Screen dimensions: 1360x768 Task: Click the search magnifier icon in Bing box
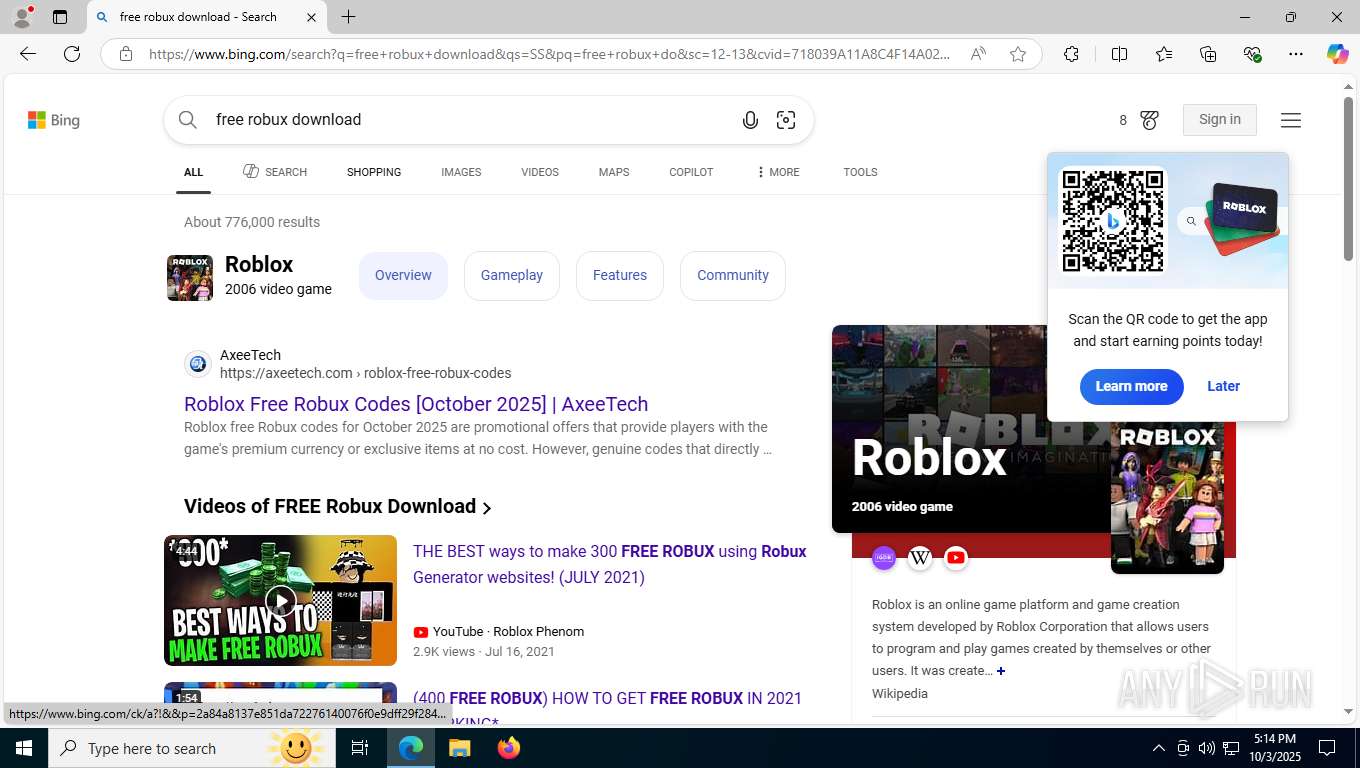188,120
